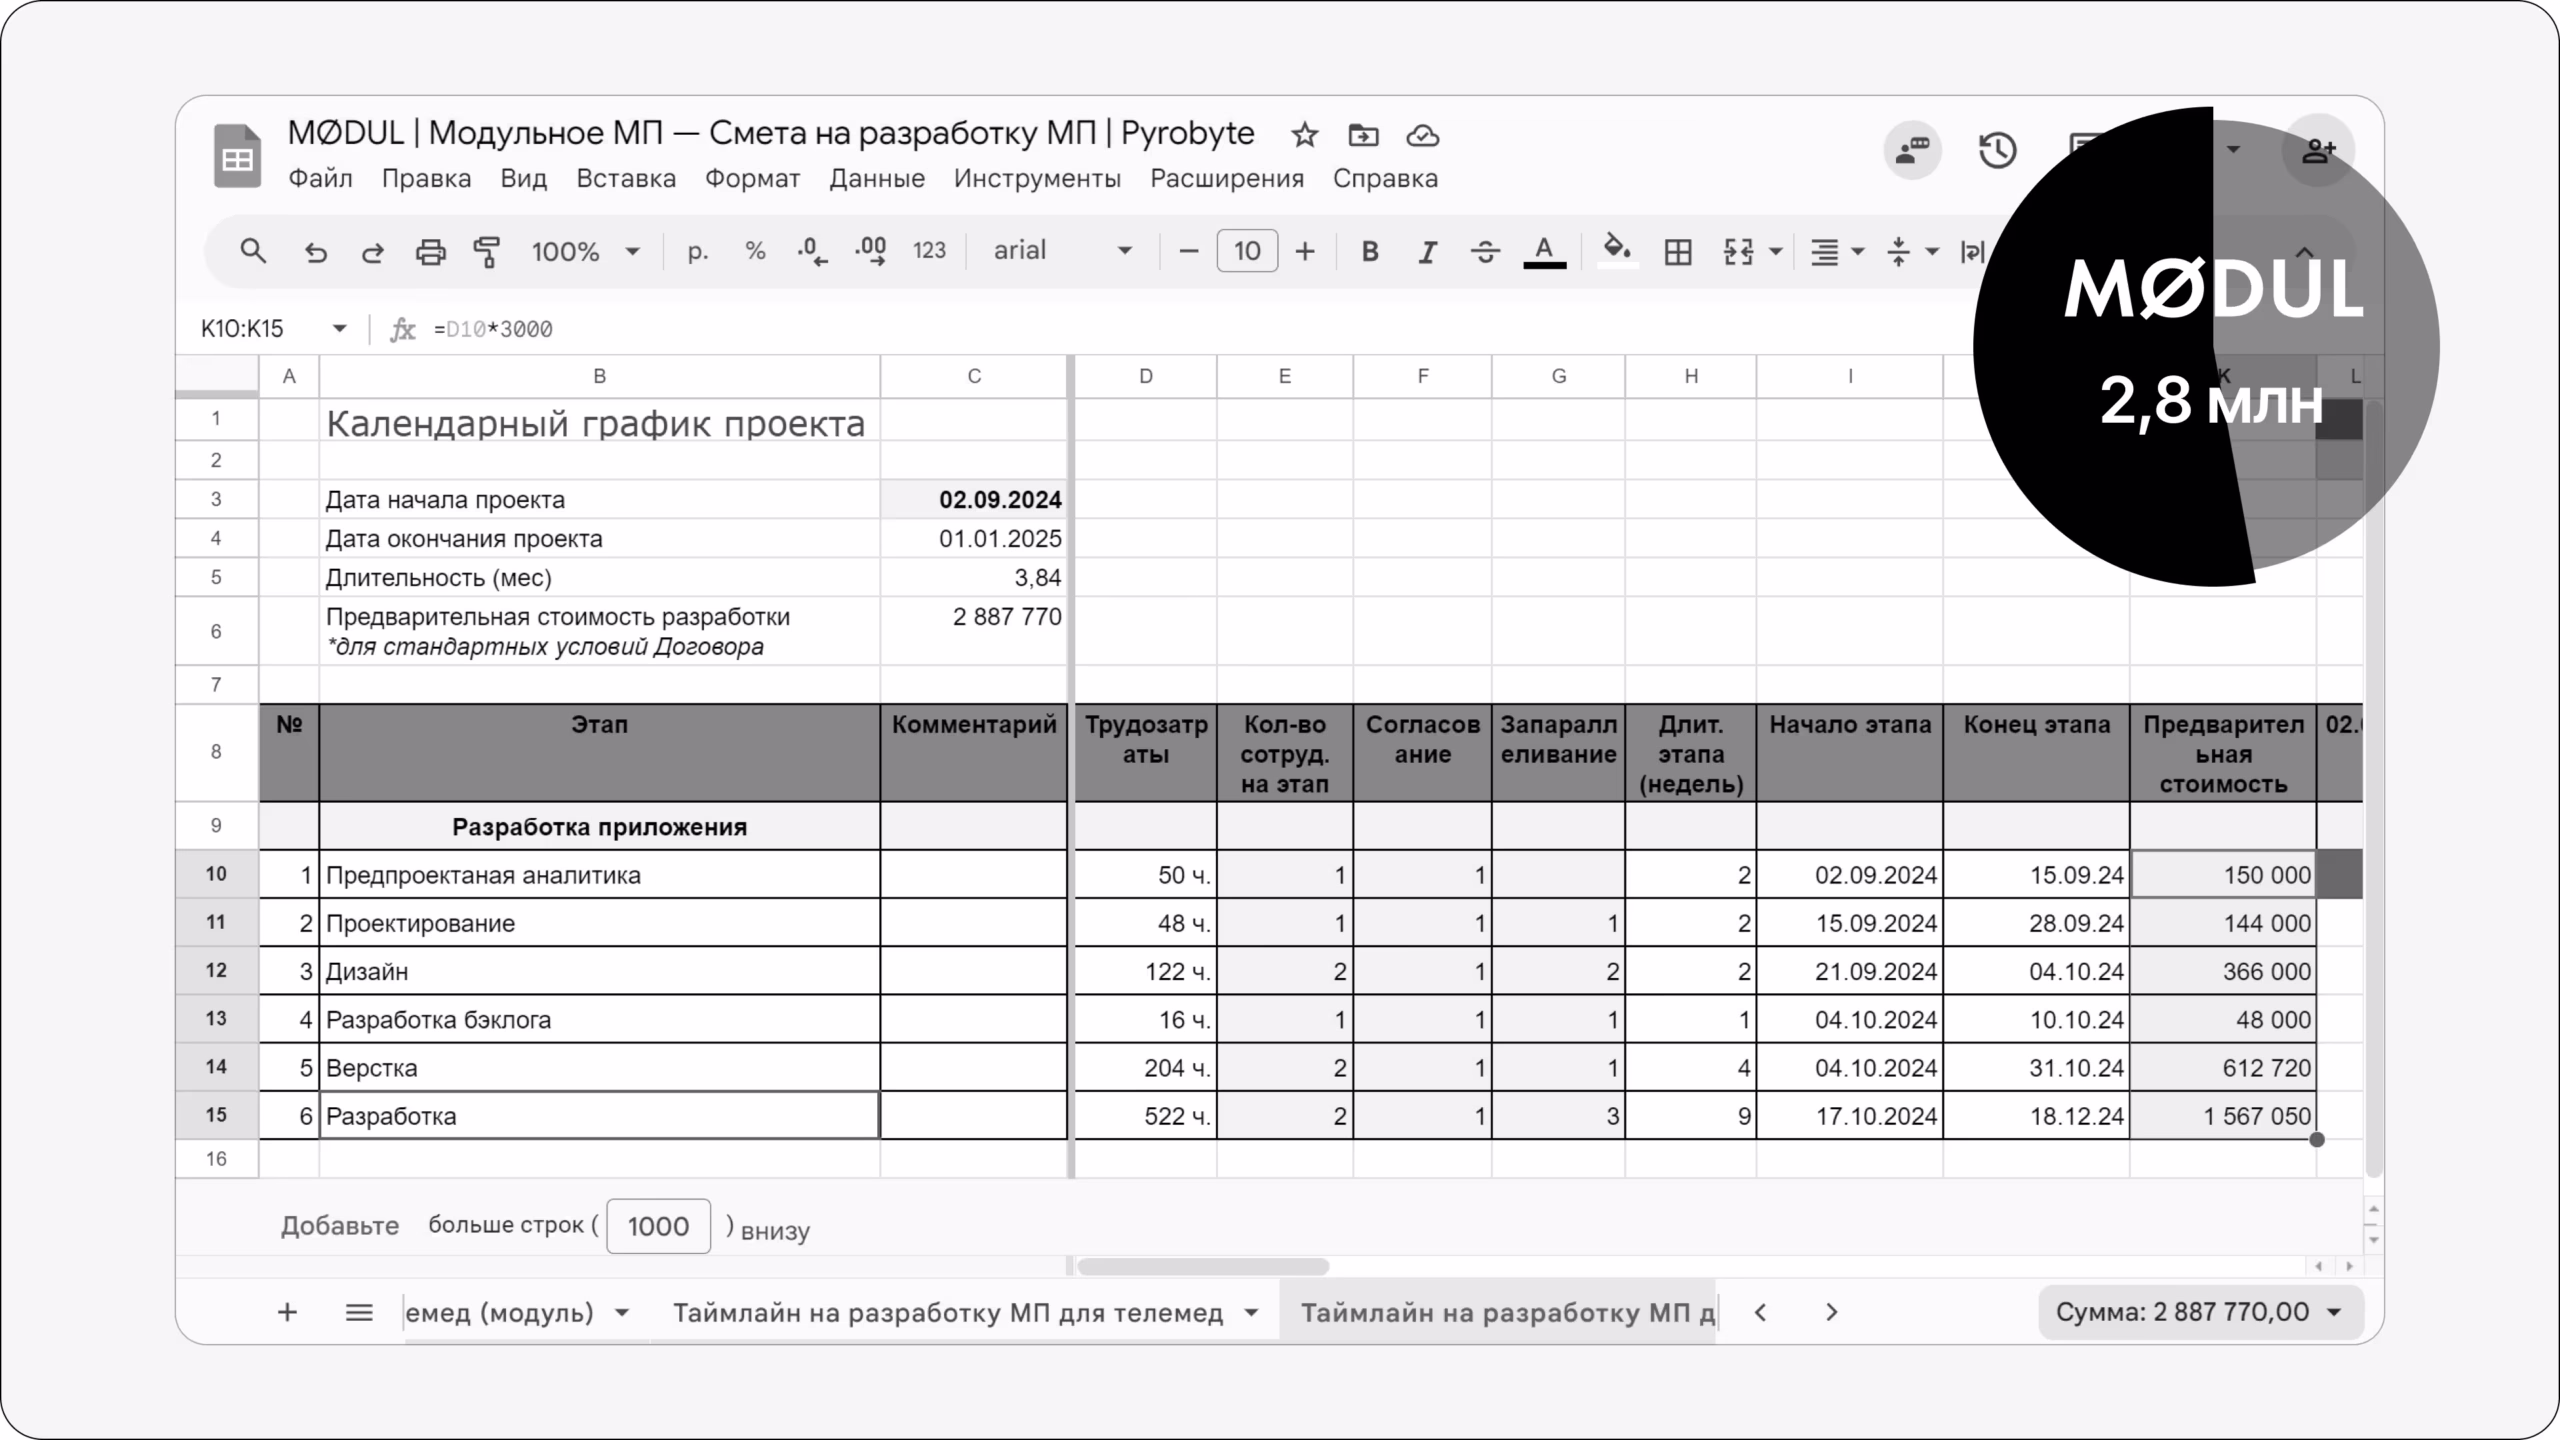This screenshot has width=2560, height=1440.
Task: Open the all sheets list
Action: click(x=359, y=1312)
